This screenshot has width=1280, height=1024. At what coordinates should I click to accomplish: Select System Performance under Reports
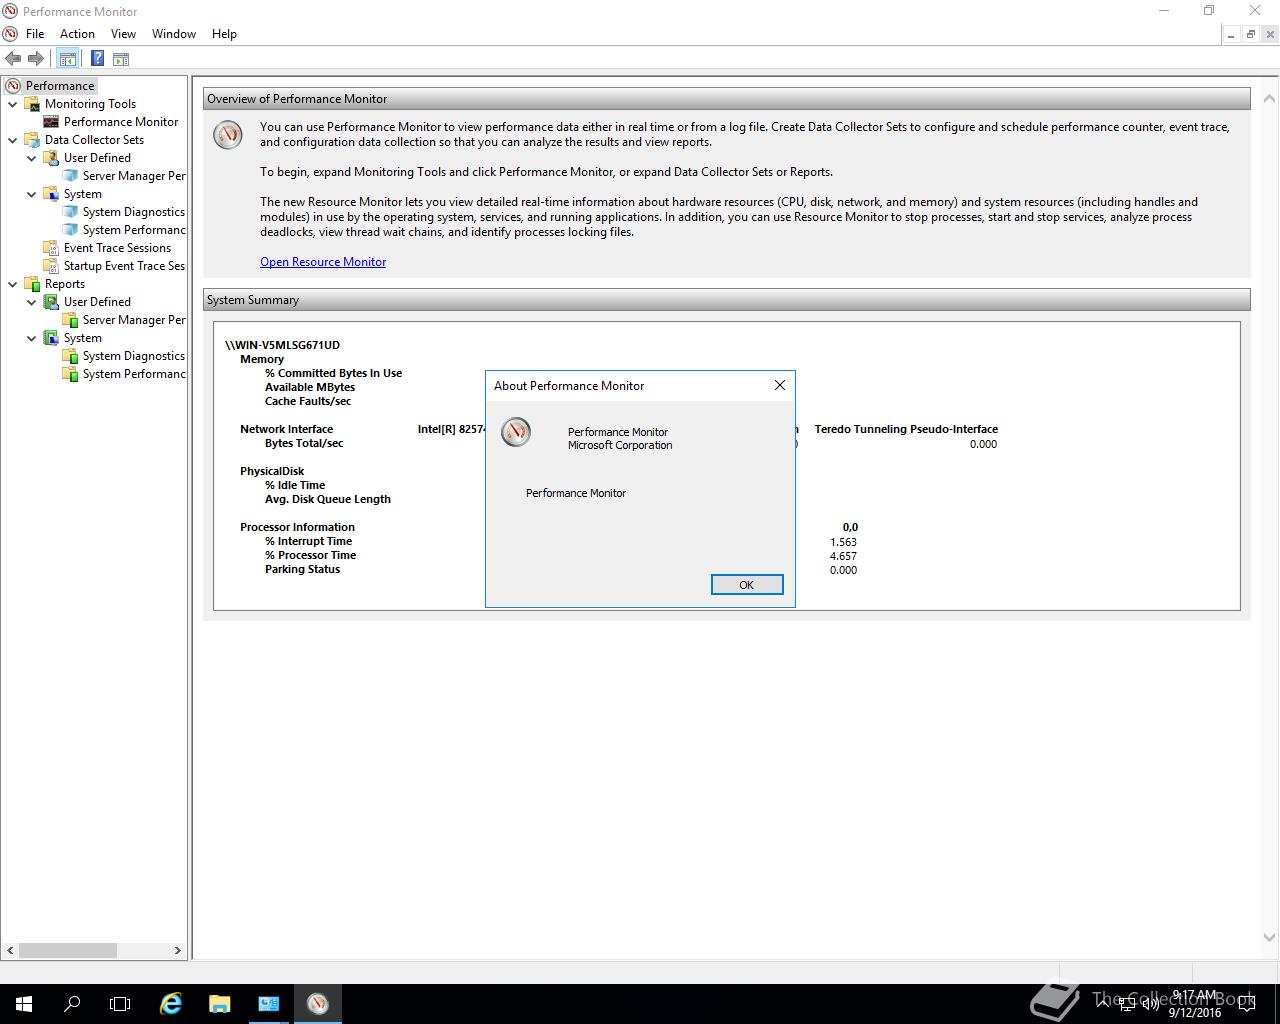pos(134,374)
